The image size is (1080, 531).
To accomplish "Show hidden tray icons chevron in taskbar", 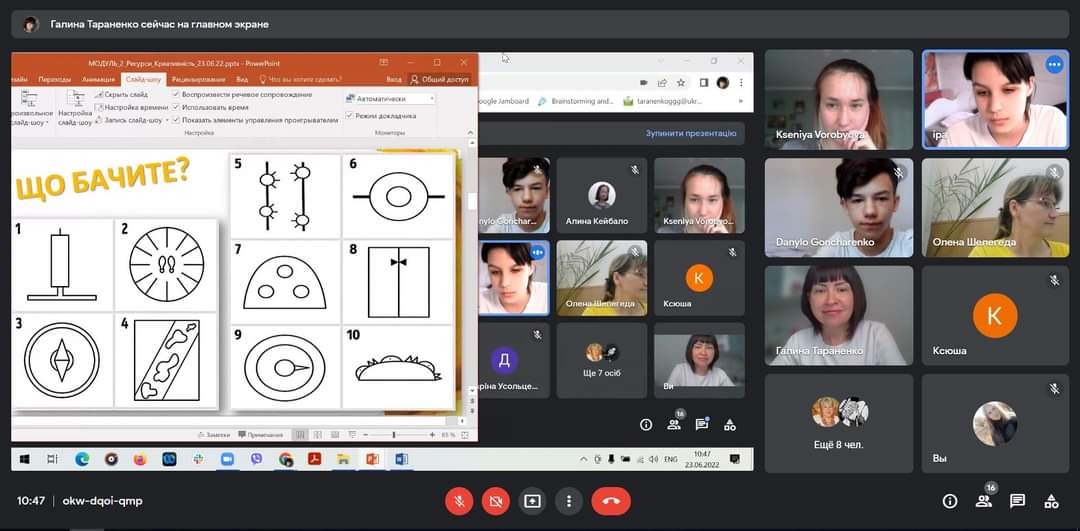I will [x=583, y=459].
